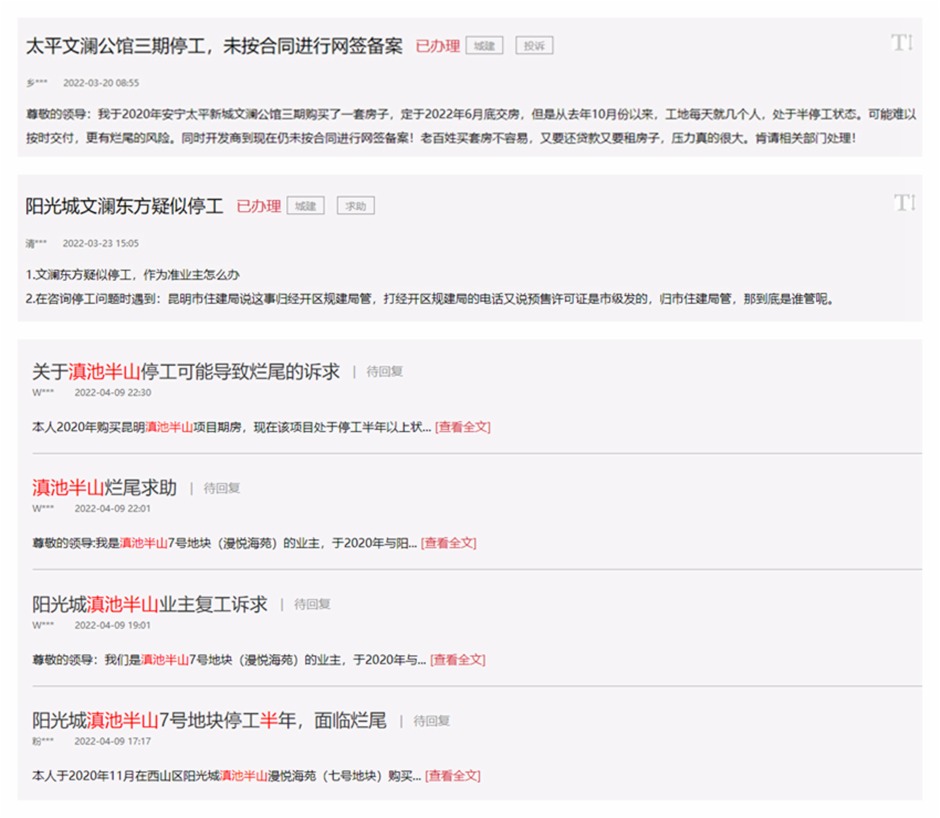This screenshot has width=940, height=818.
Task: Select the 求助 tag
Action: tap(355, 206)
